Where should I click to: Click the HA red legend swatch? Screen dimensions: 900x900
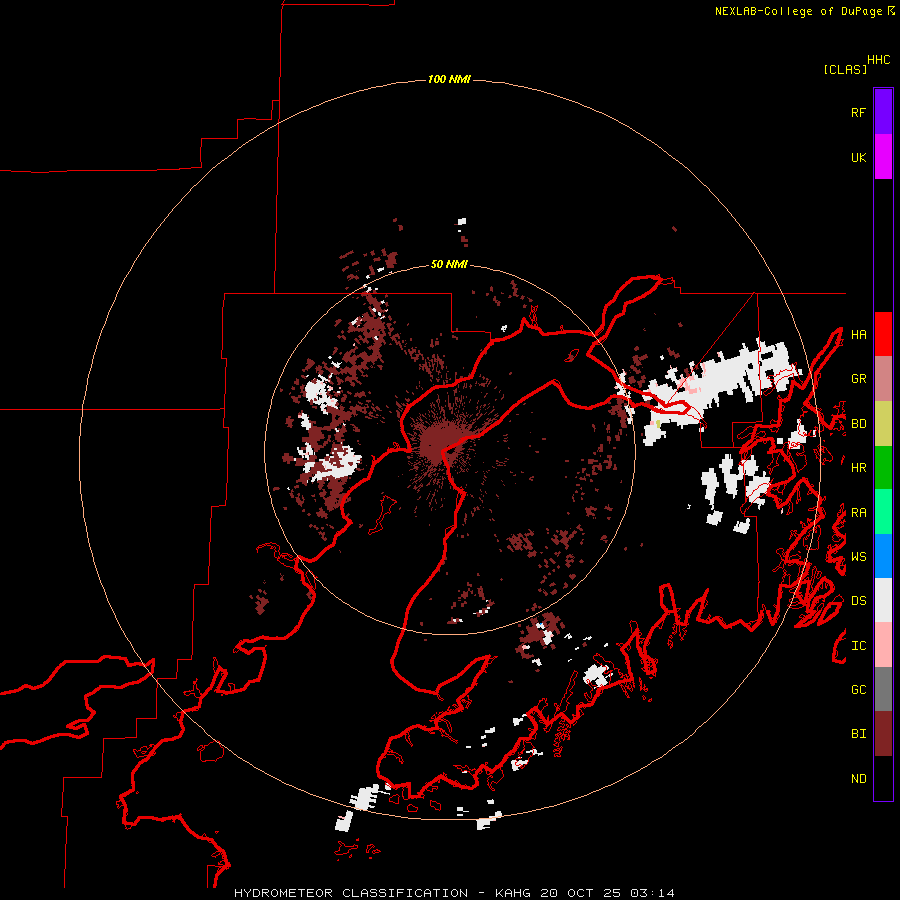883,334
